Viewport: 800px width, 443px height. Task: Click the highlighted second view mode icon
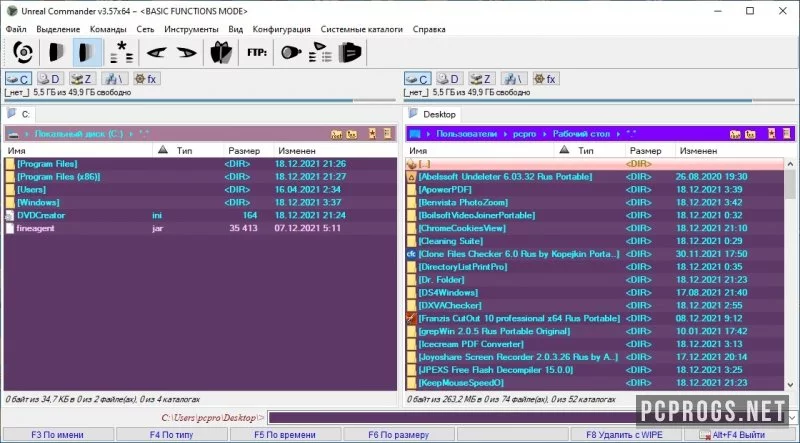[x=87, y=52]
